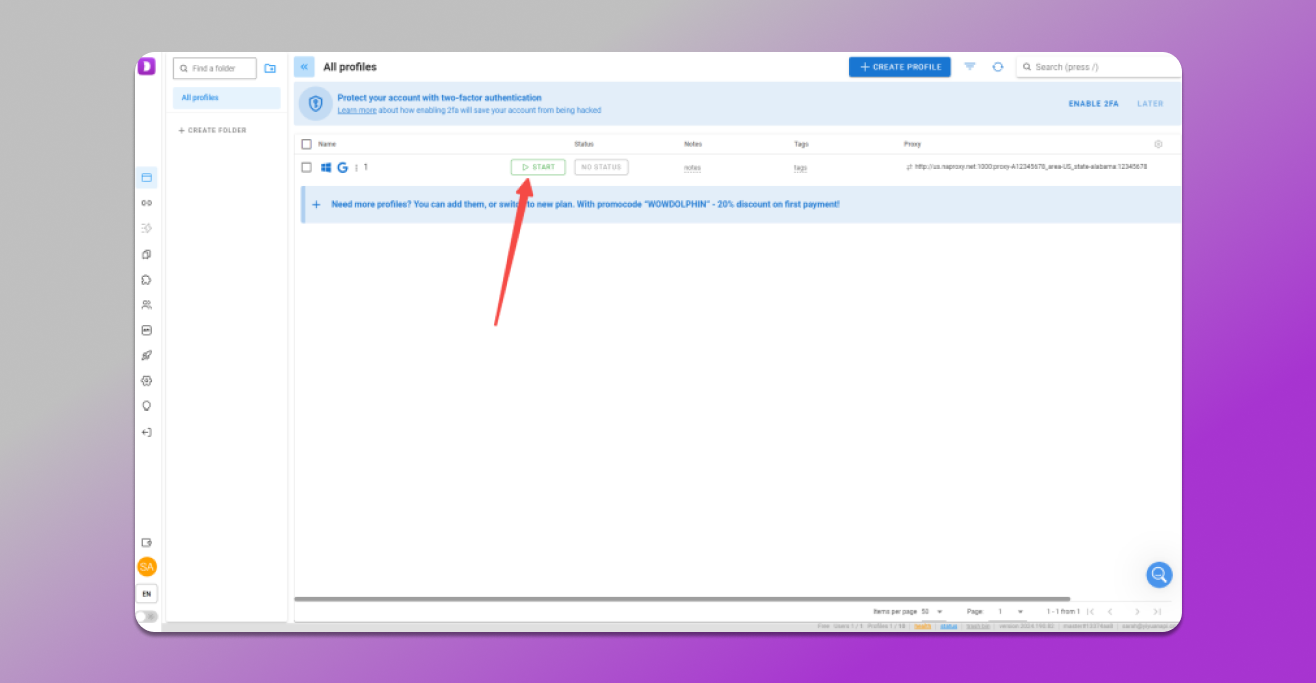
Task: Refresh the profiles list
Action: 998,67
